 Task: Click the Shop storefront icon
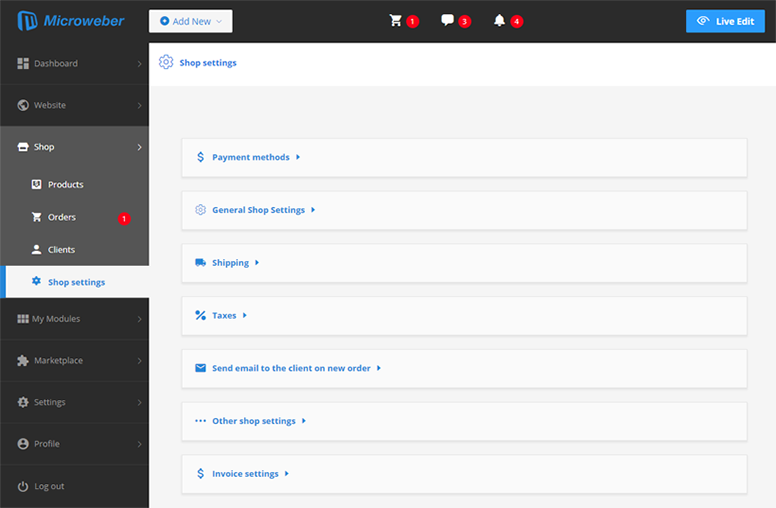23,147
